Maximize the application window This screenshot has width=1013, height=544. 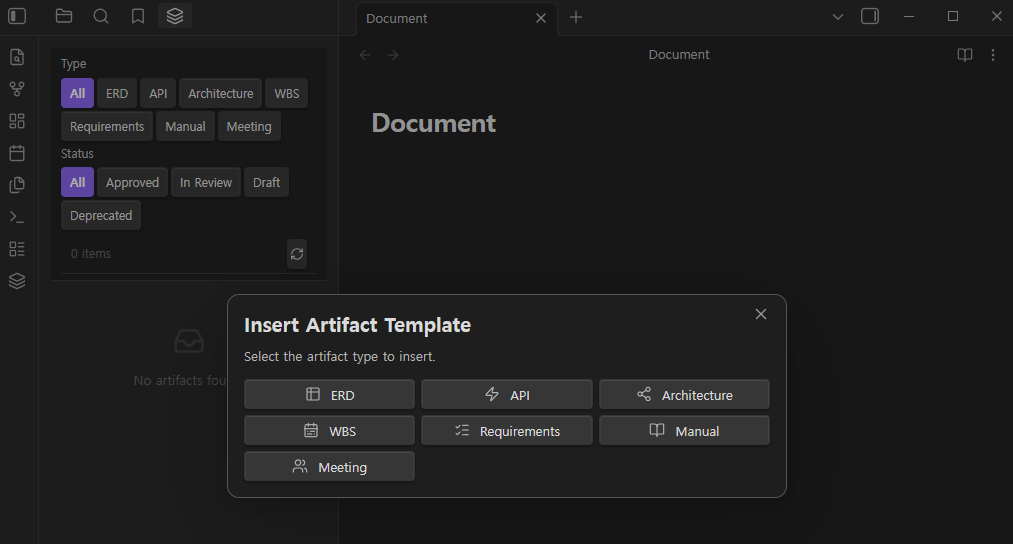(953, 16)
